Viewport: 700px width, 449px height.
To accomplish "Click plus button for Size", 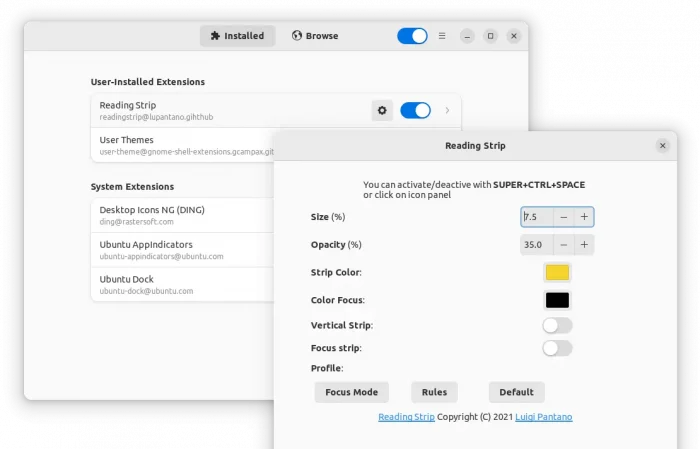I will pyautogui.click(x=584, y=217).
